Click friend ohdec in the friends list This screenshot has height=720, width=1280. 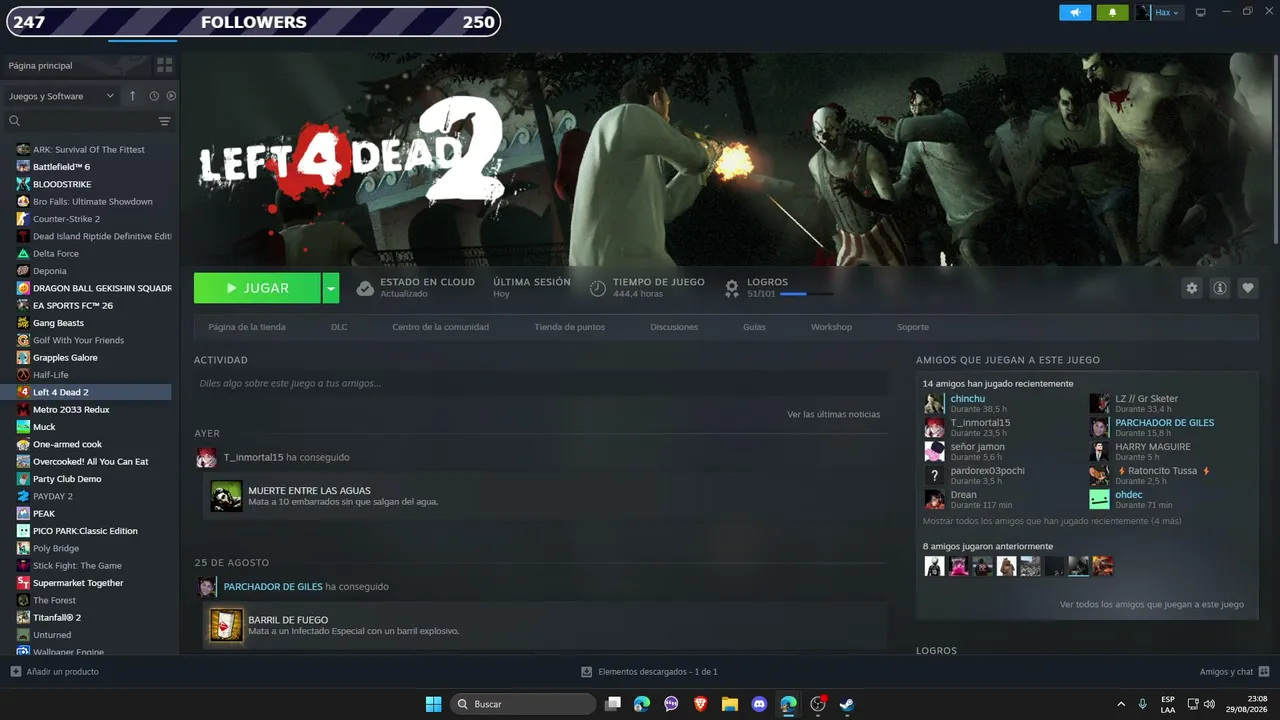(1128, 495)
